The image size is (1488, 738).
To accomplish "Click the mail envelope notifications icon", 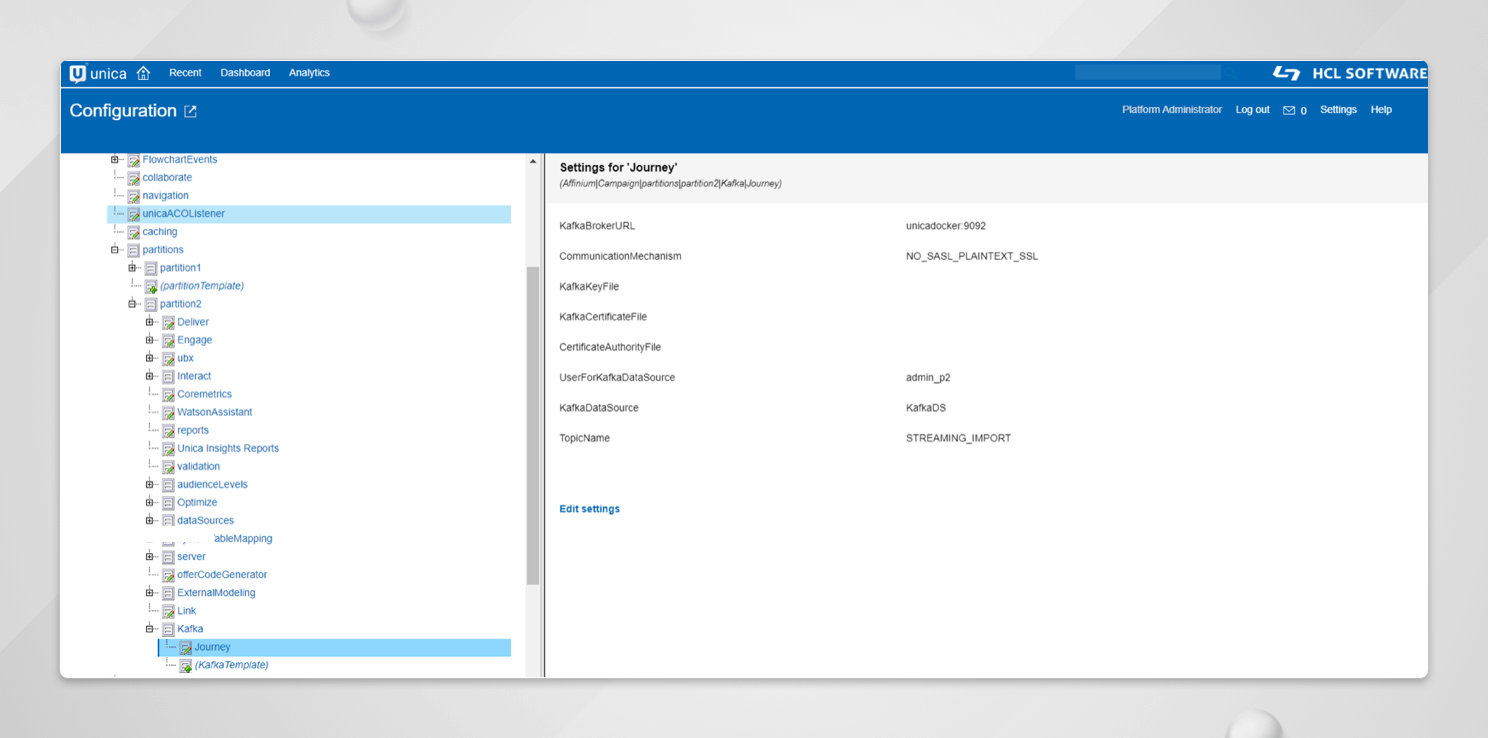I will (1289, 110).
